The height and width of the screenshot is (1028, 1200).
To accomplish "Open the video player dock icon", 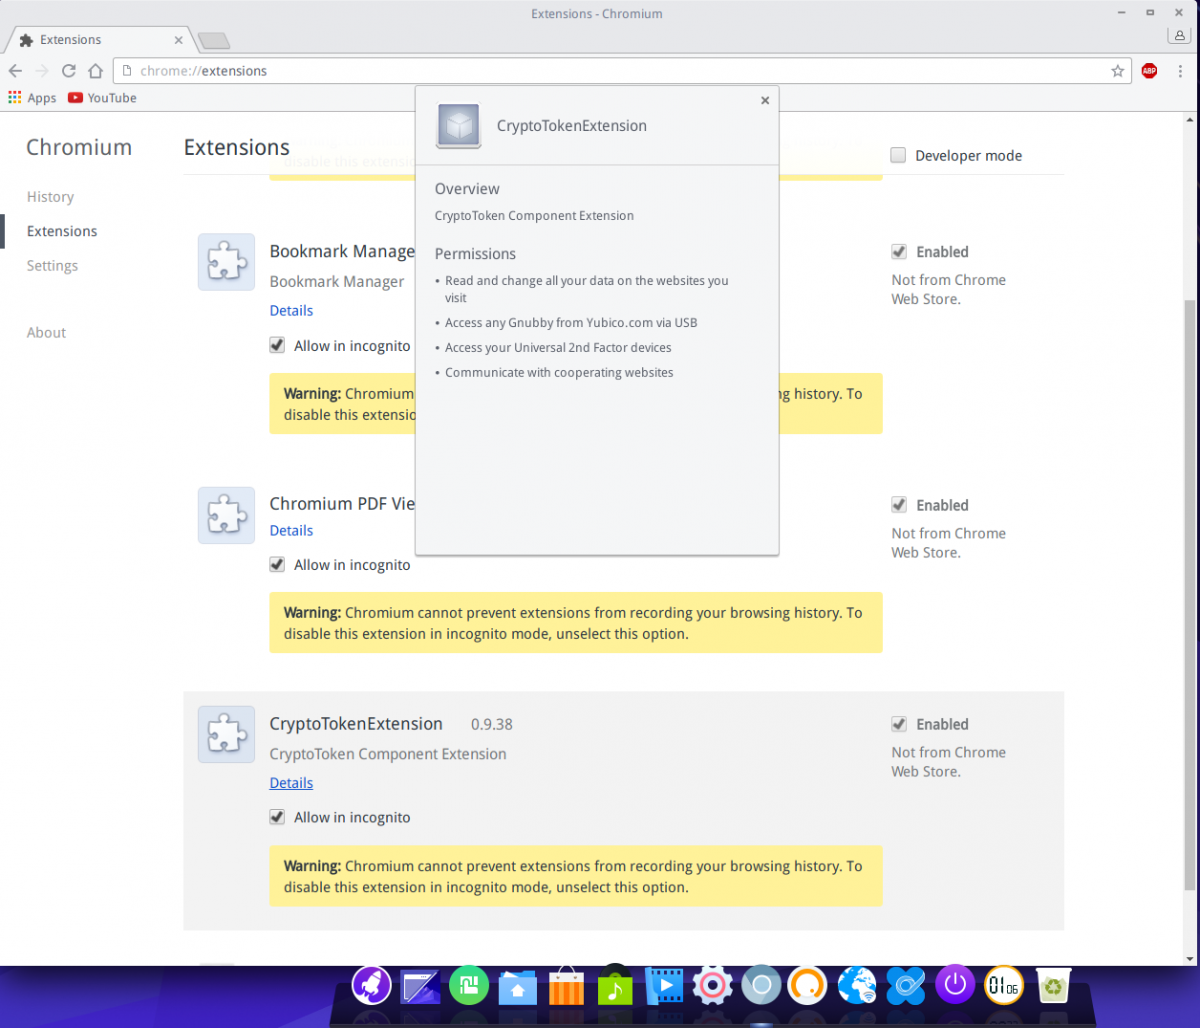I will coord(664,986).
